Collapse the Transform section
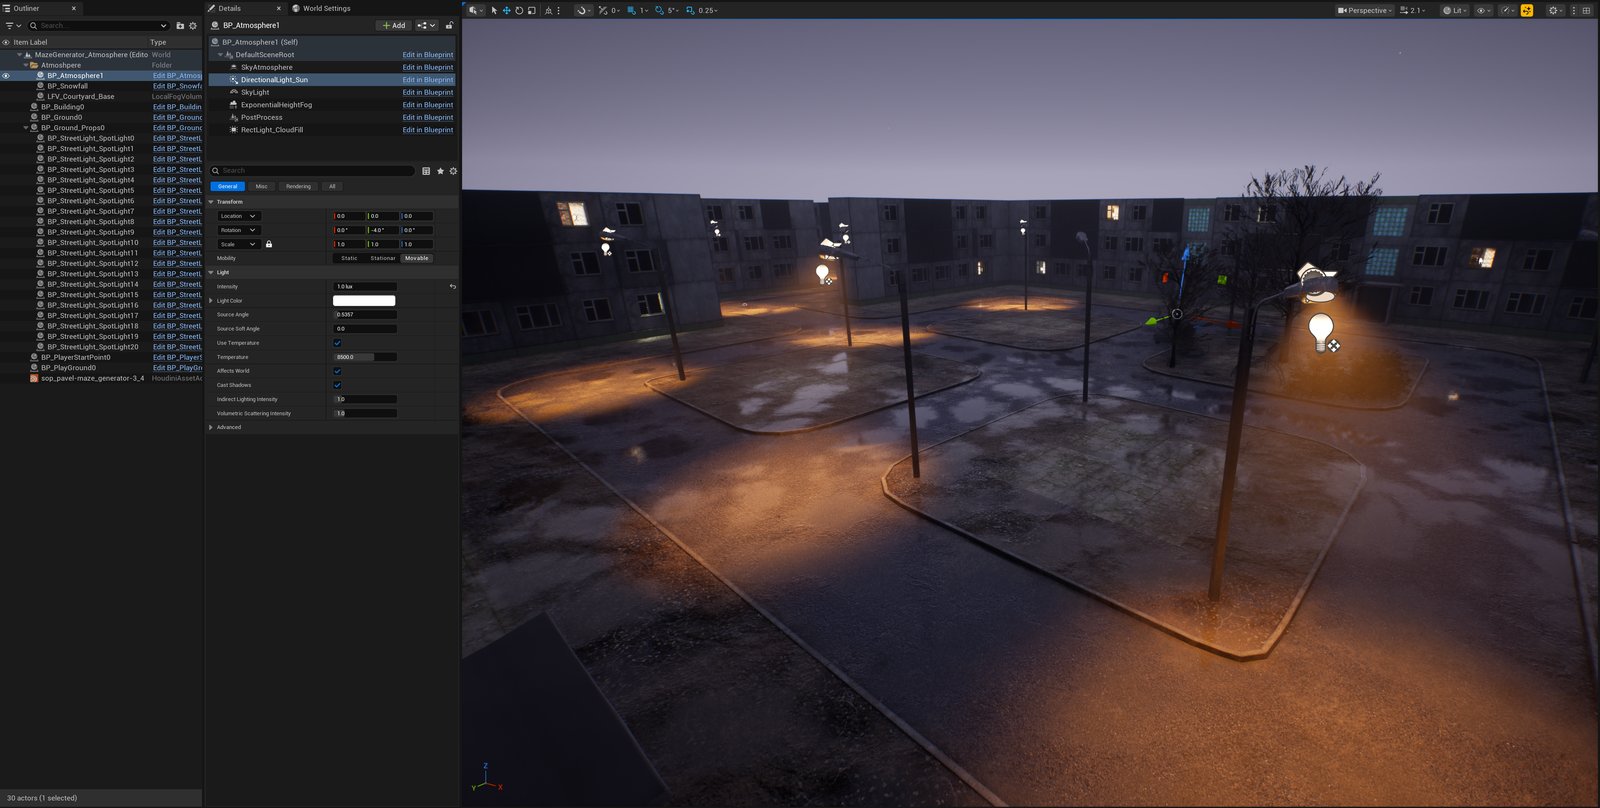The width and height of the screenshot is (1600, 808). click(x=211, y=202)
